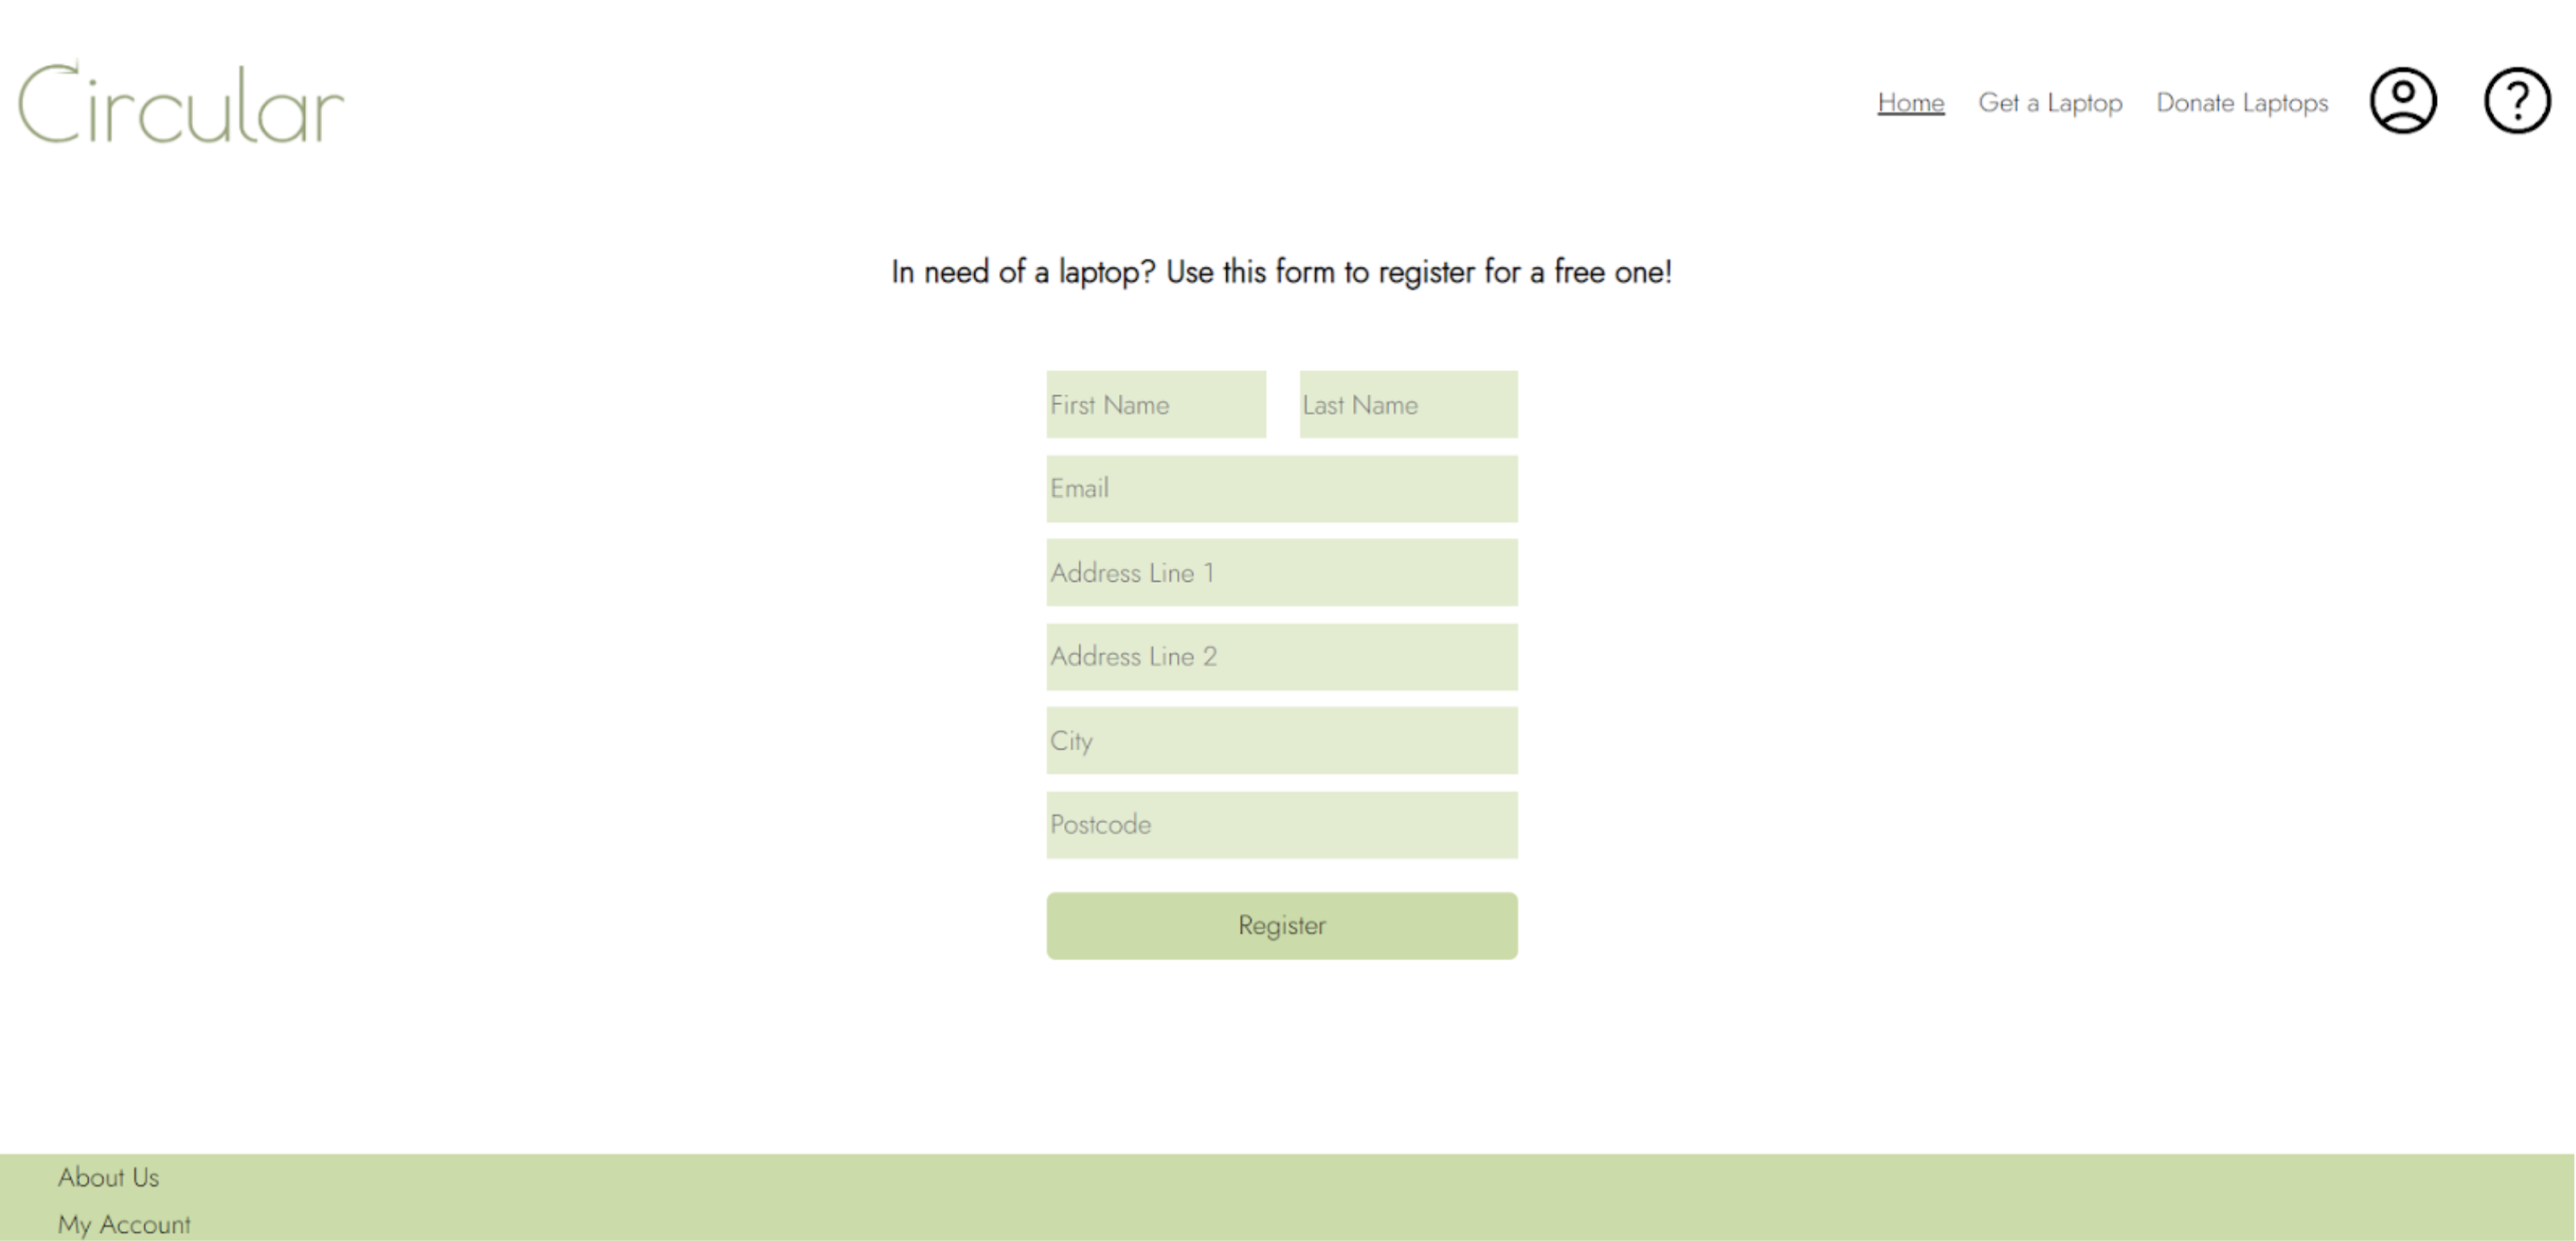2576x1241 pixels.
Task: Navigate to Home menu item
Action: pyautogui.click(x=1909, y=102)
